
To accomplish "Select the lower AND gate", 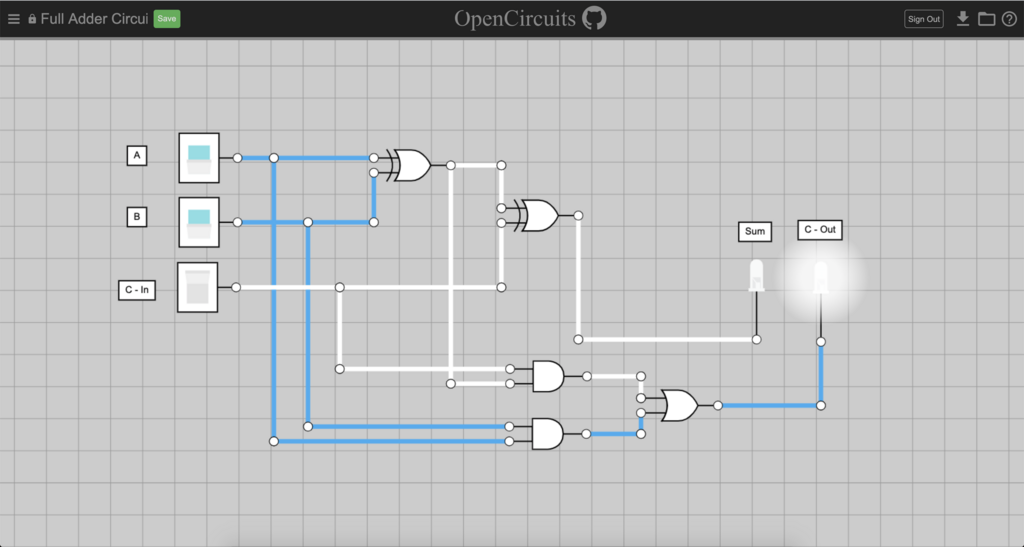I will (x=549, y=434).
